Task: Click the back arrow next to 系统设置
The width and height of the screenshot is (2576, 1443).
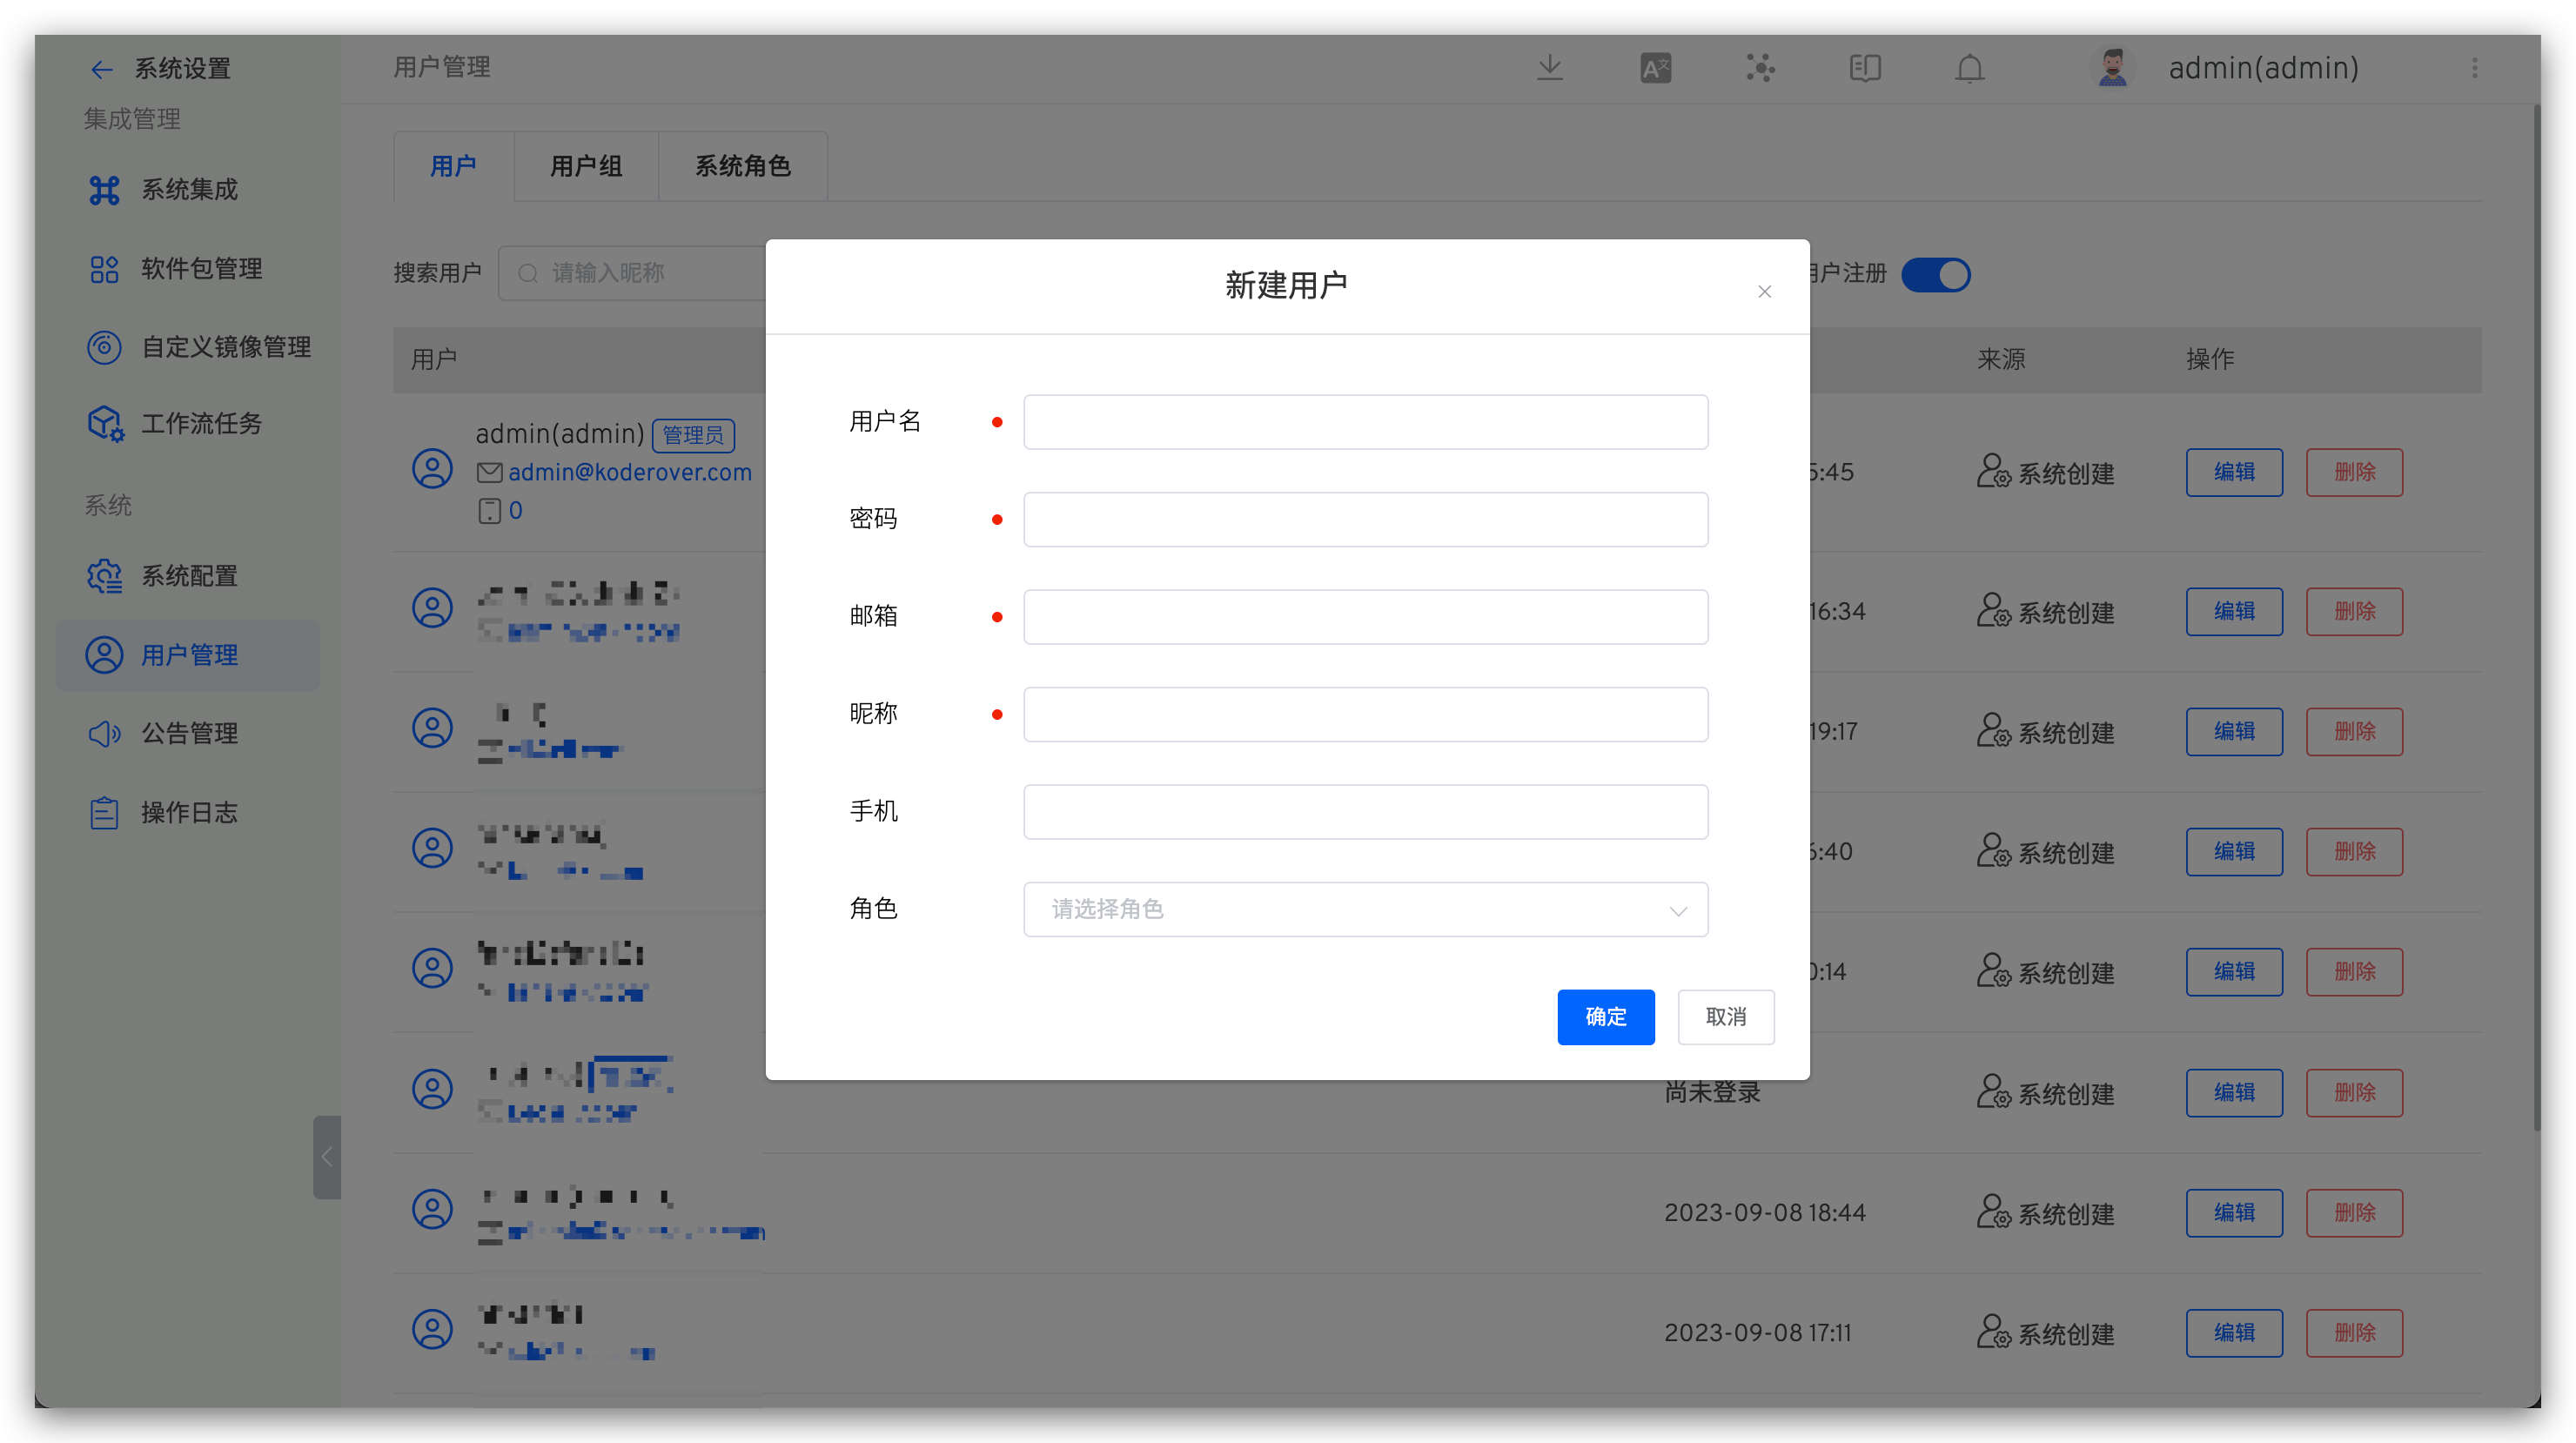Action: coord(101,69)
